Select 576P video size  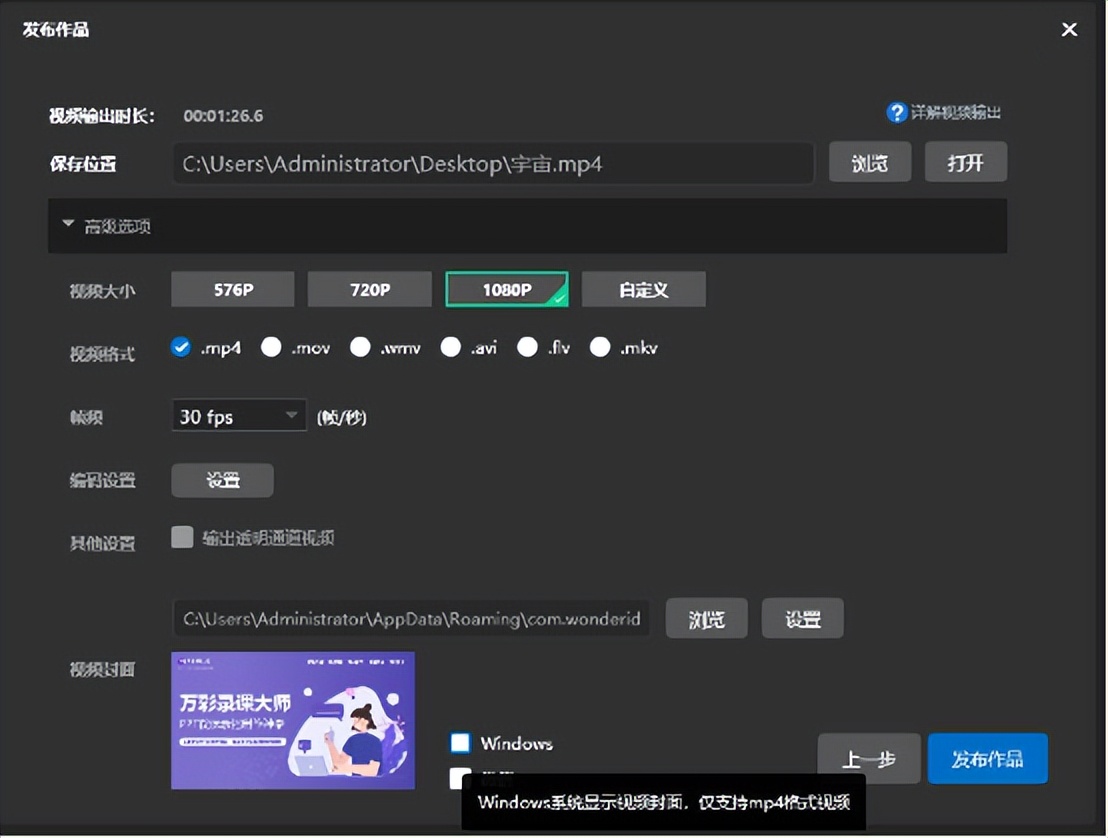pyautogui.click(x=232, y=289)
